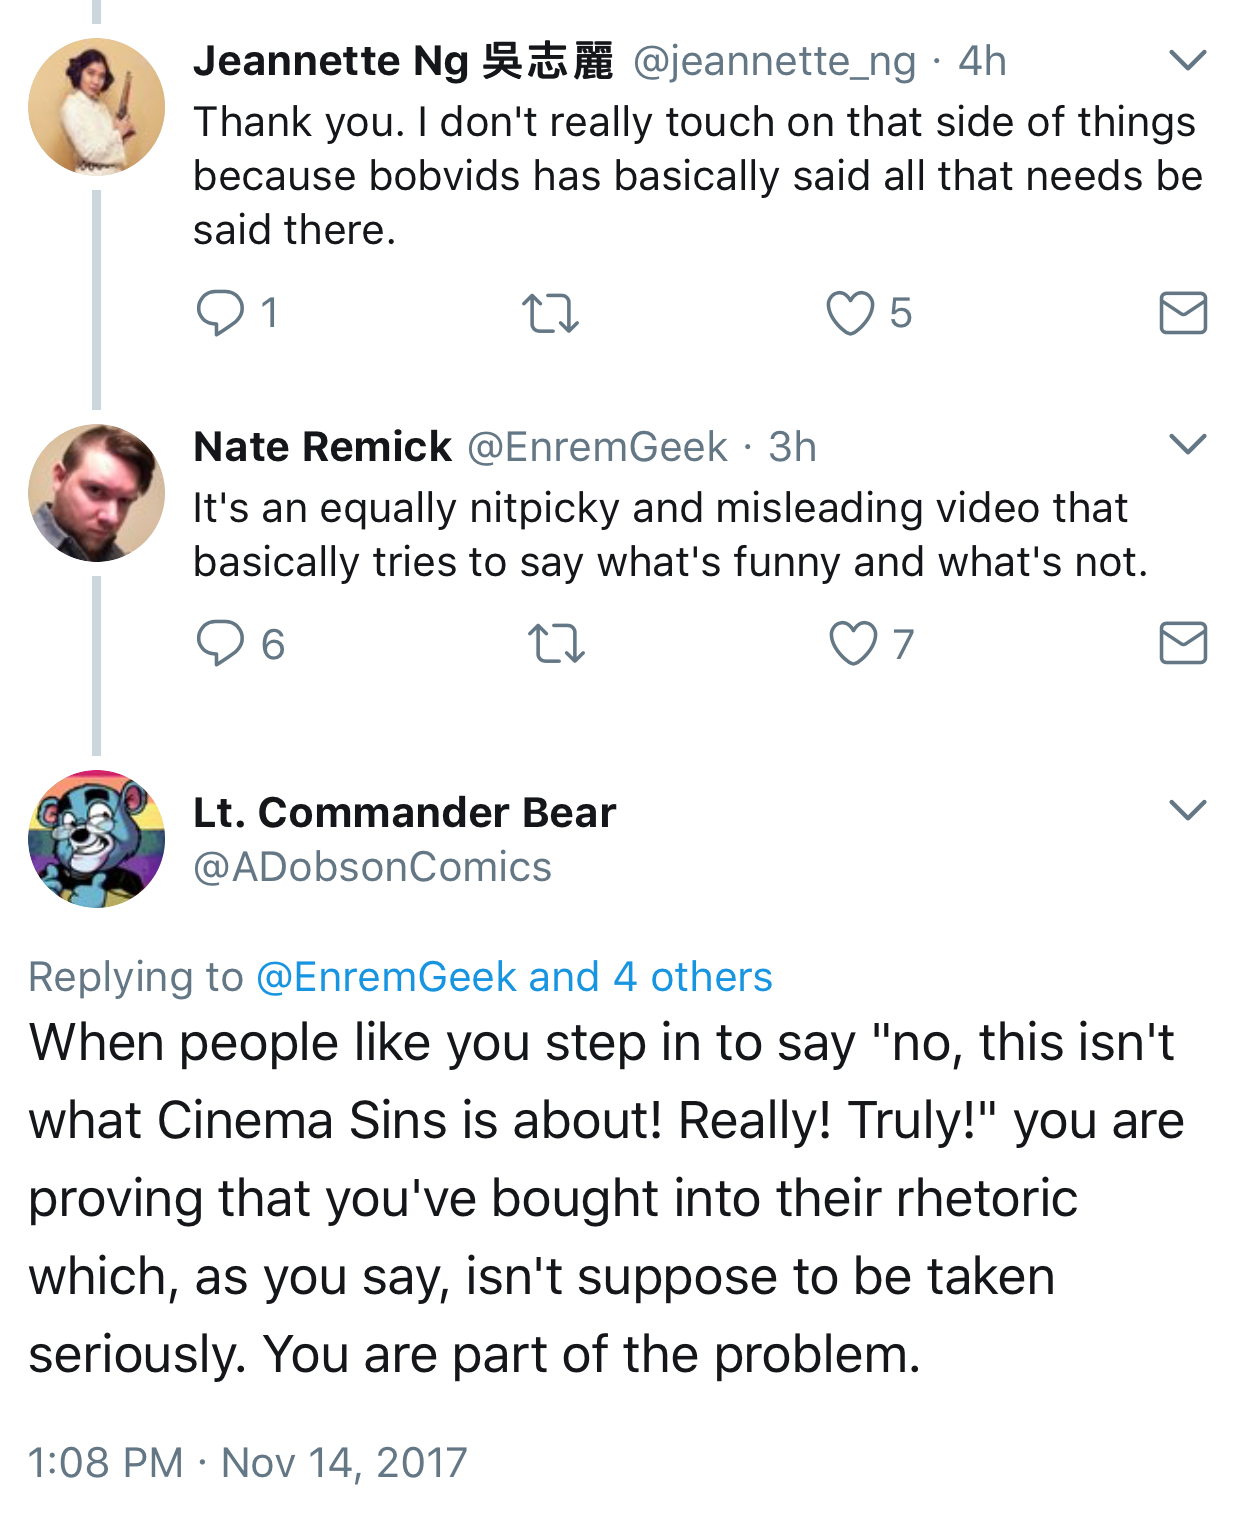This screenshot has width=1242, height=1525.
Task: Like Jeannette Ng's tweet with heart
Action: [850, 313]
